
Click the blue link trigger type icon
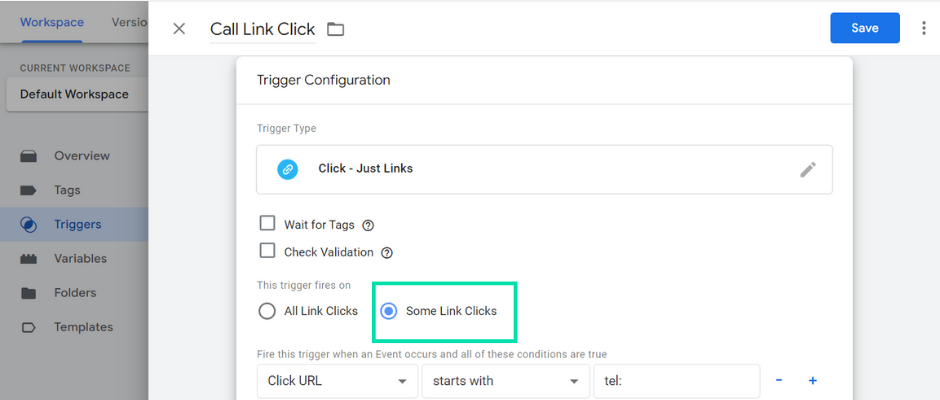coord(288,169)
